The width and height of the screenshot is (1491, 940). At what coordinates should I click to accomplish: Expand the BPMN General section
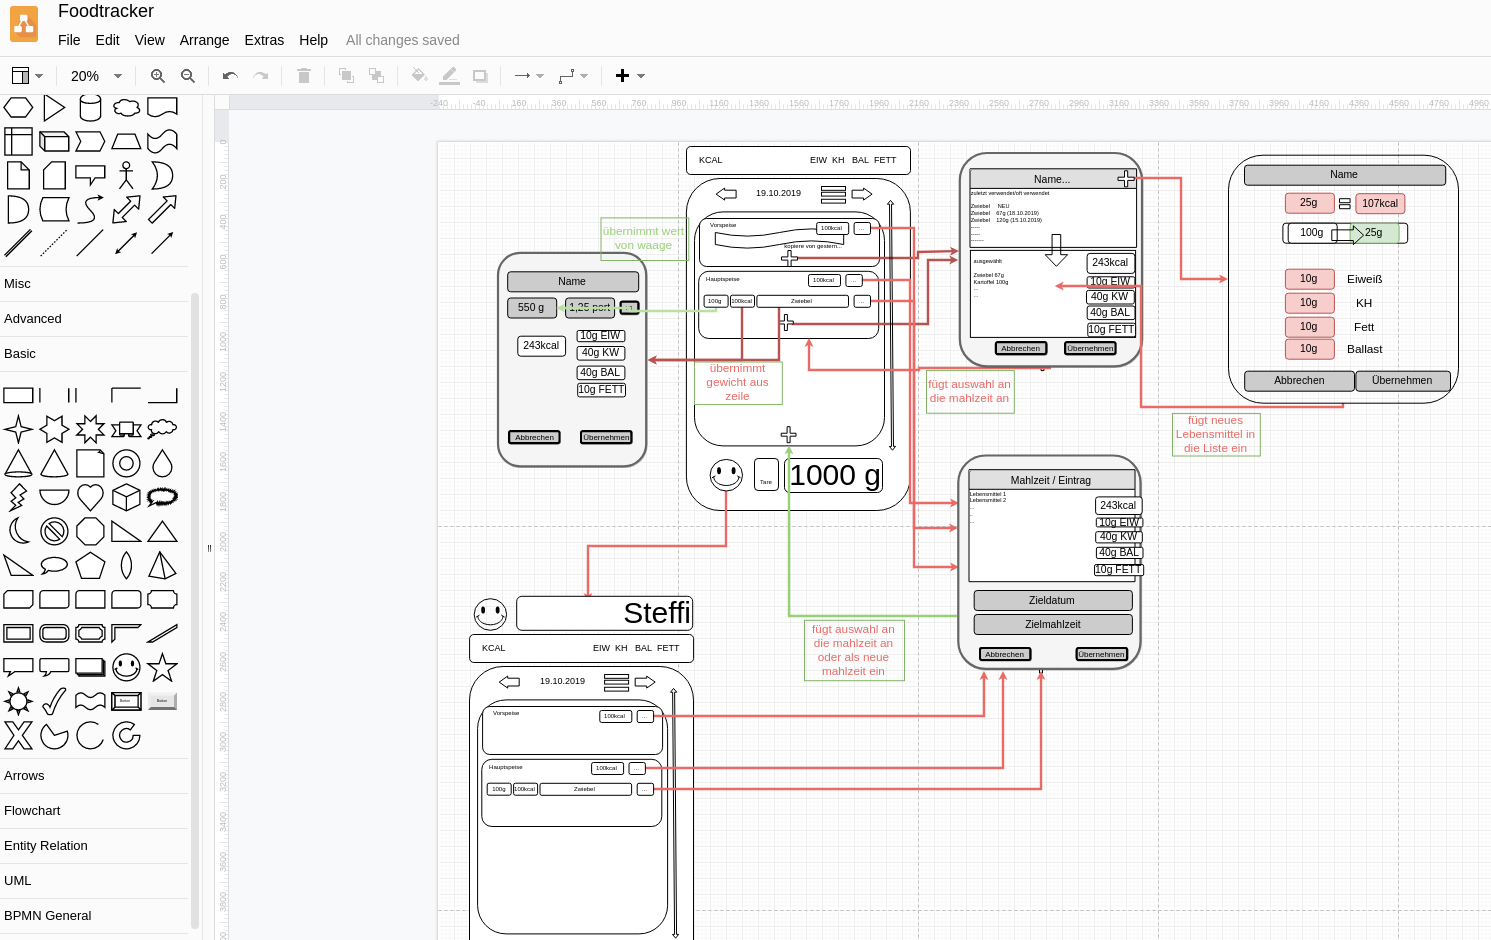[94, 916]
